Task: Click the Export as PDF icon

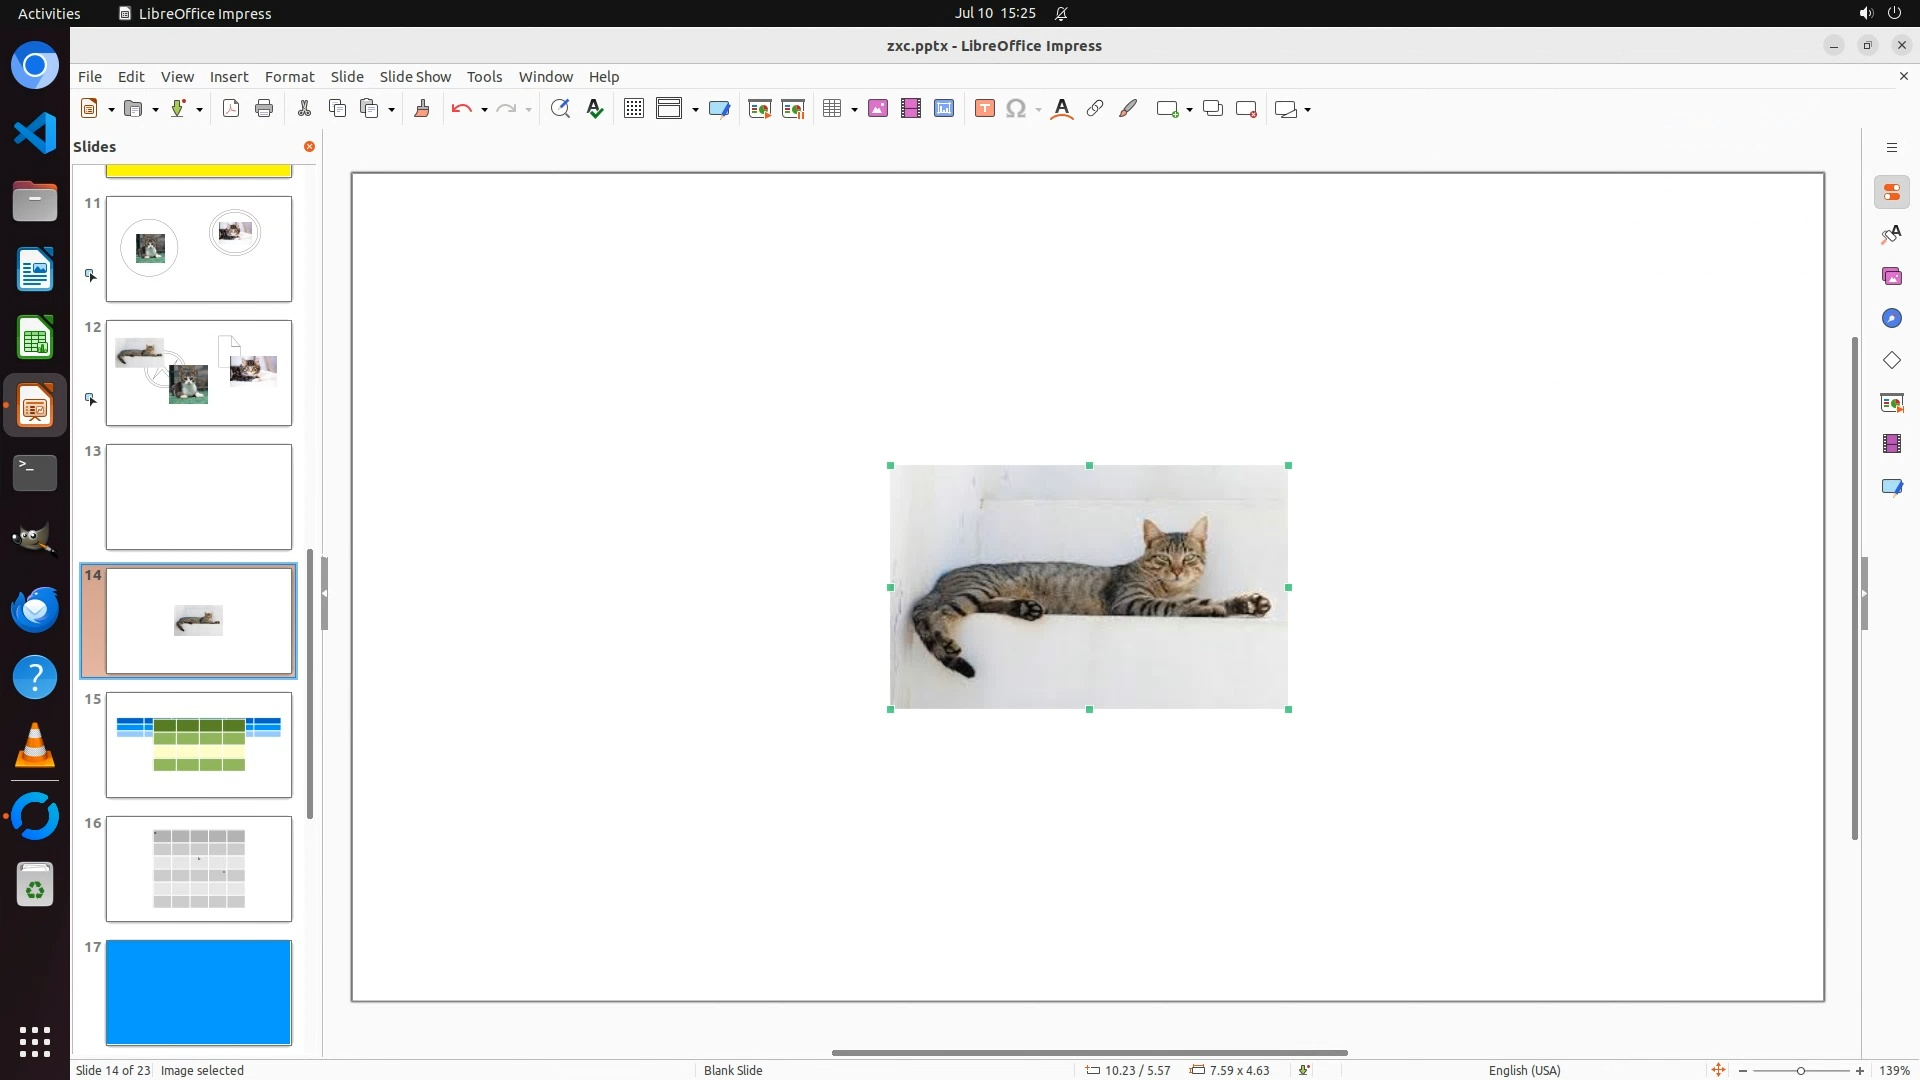Action: pyautogui.click(x=231, y=109)
